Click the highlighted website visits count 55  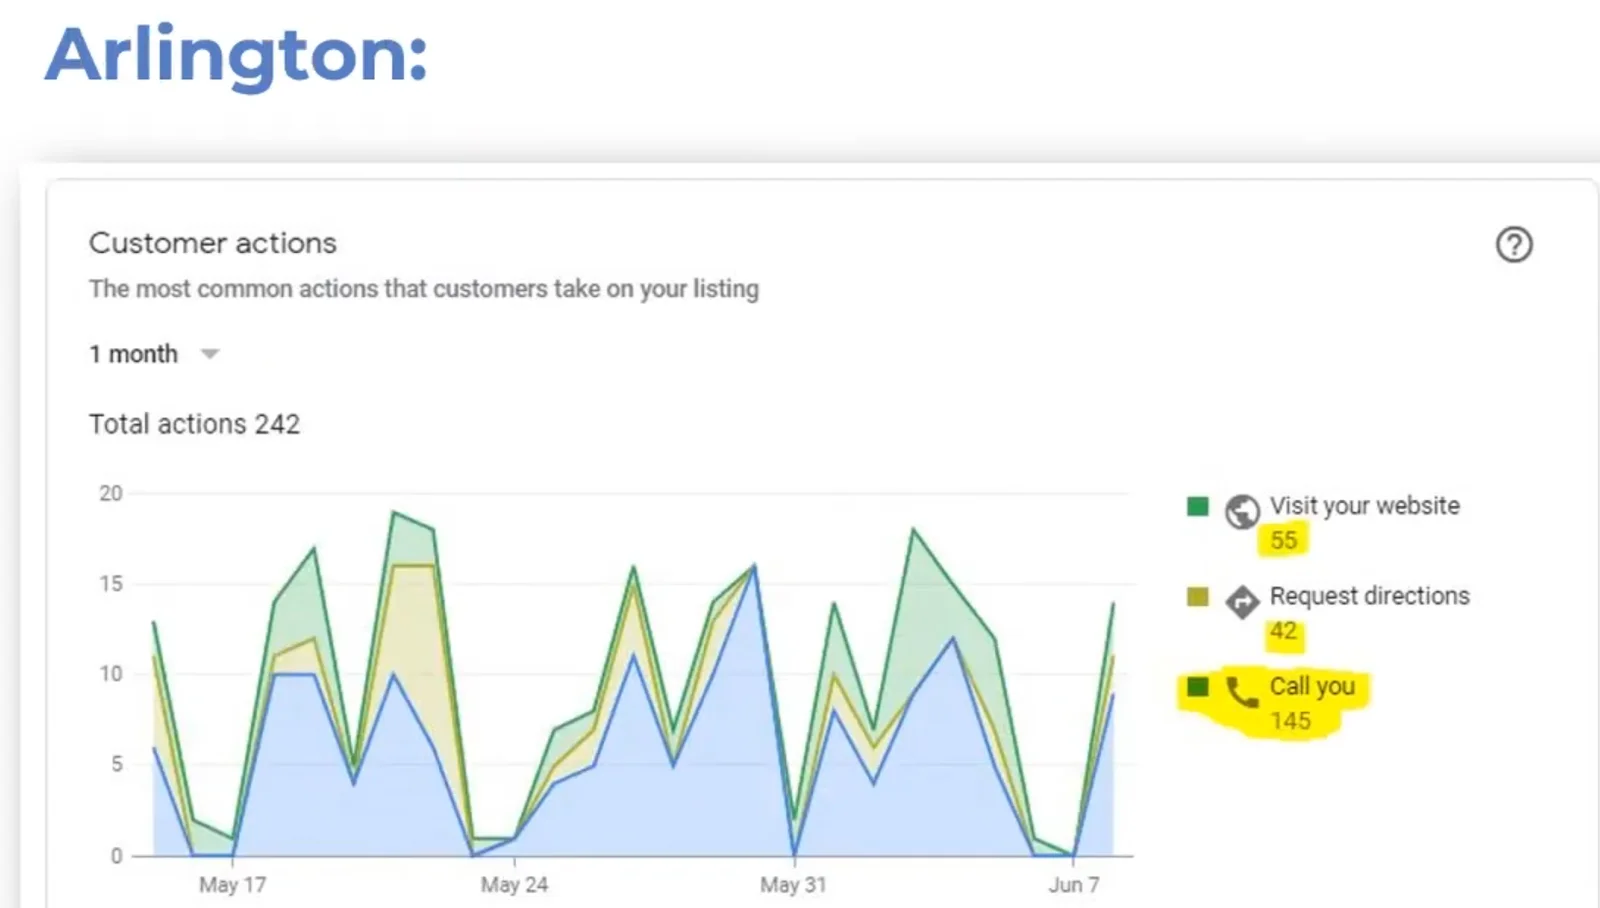tap(1284, 540)
